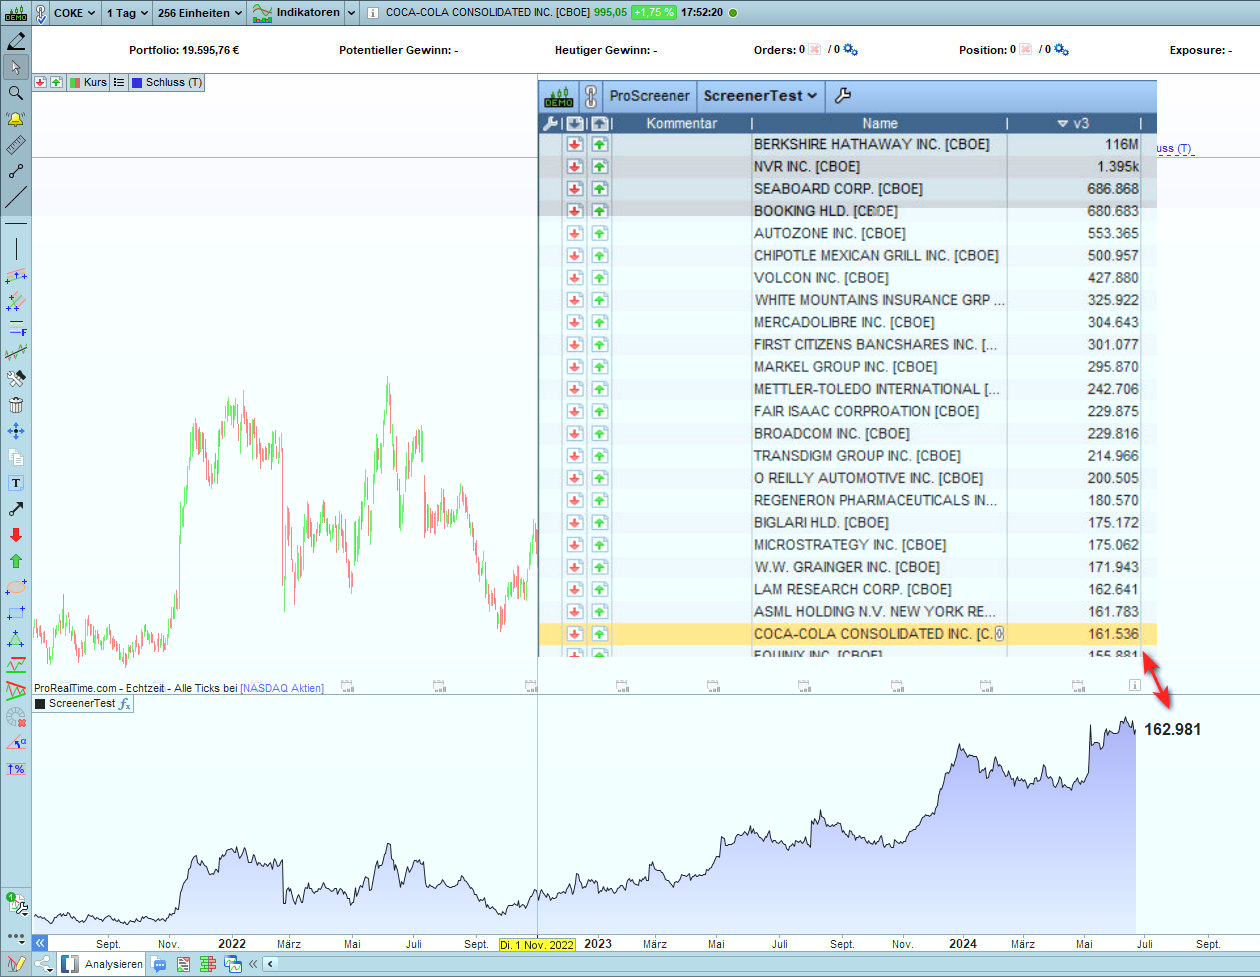Screen dimensions: 1260x977
Task: Choose the diagonal trend line tool
Action: [x=16, y=197]
